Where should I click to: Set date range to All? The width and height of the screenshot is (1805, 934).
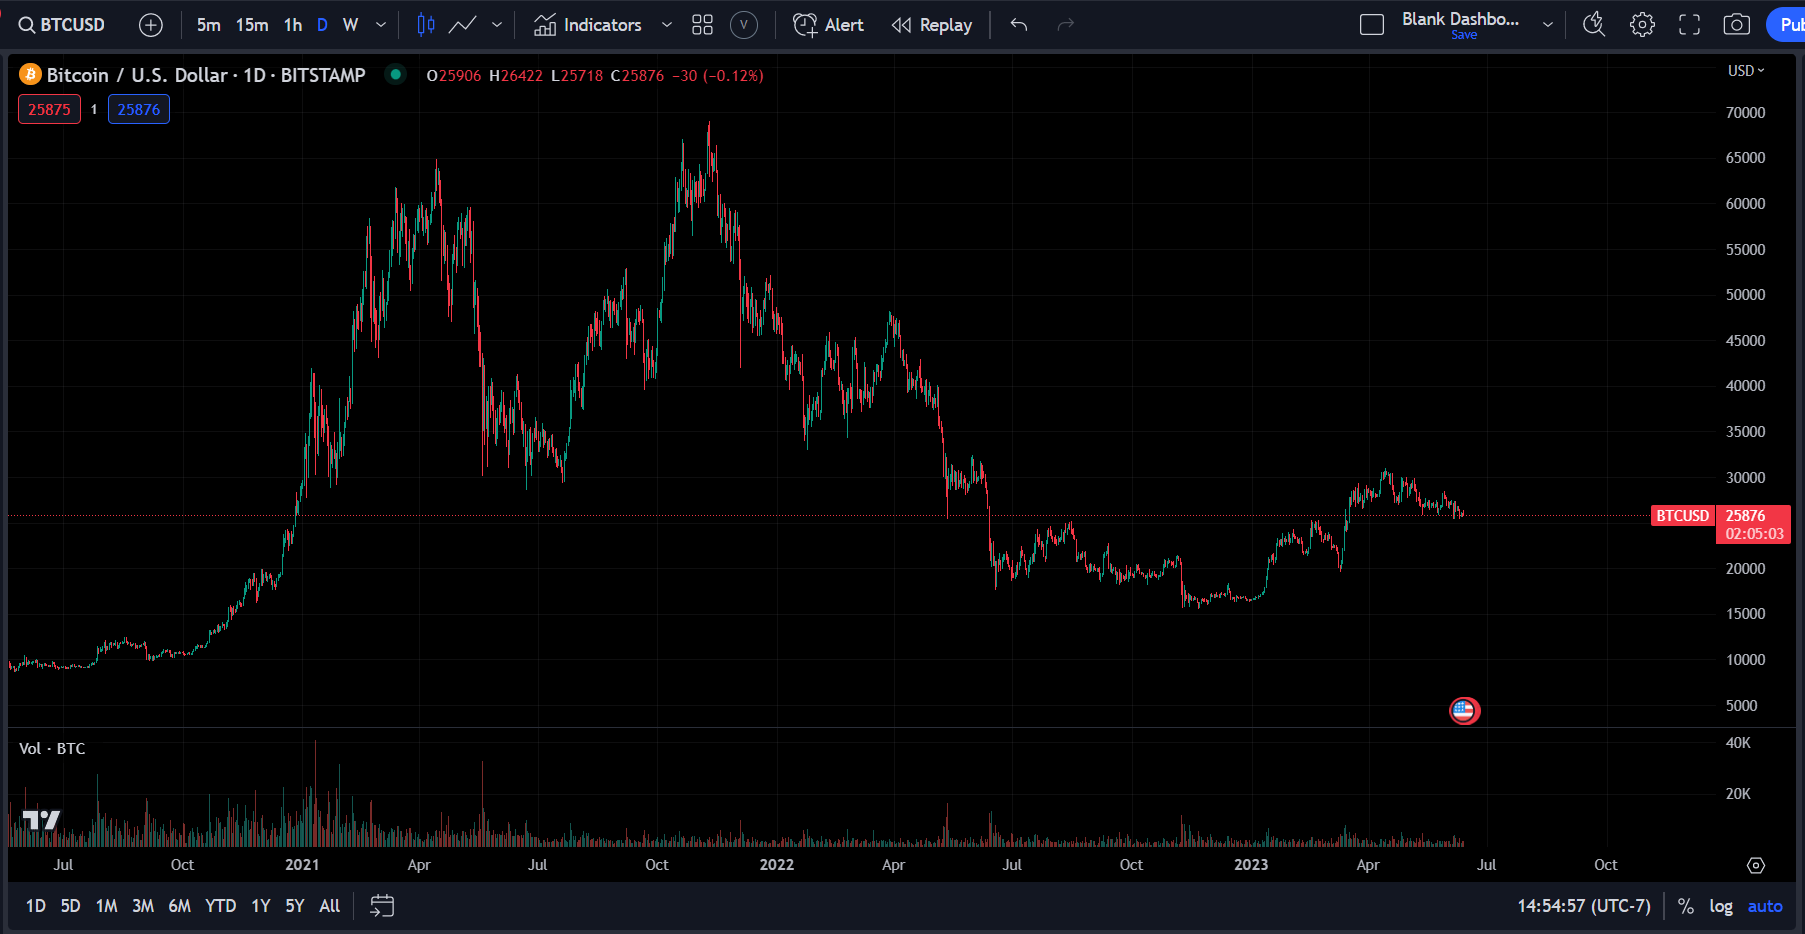pyautogui.click(x=330, y=906)
